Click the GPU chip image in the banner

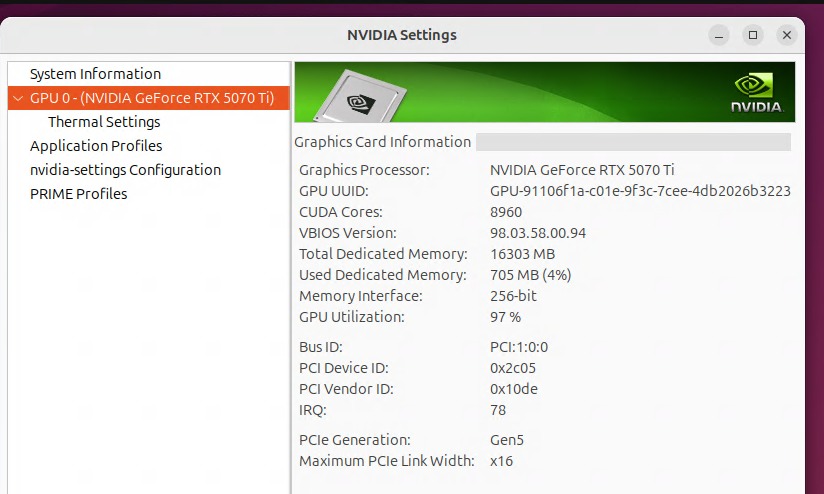(x=362, y=96)
